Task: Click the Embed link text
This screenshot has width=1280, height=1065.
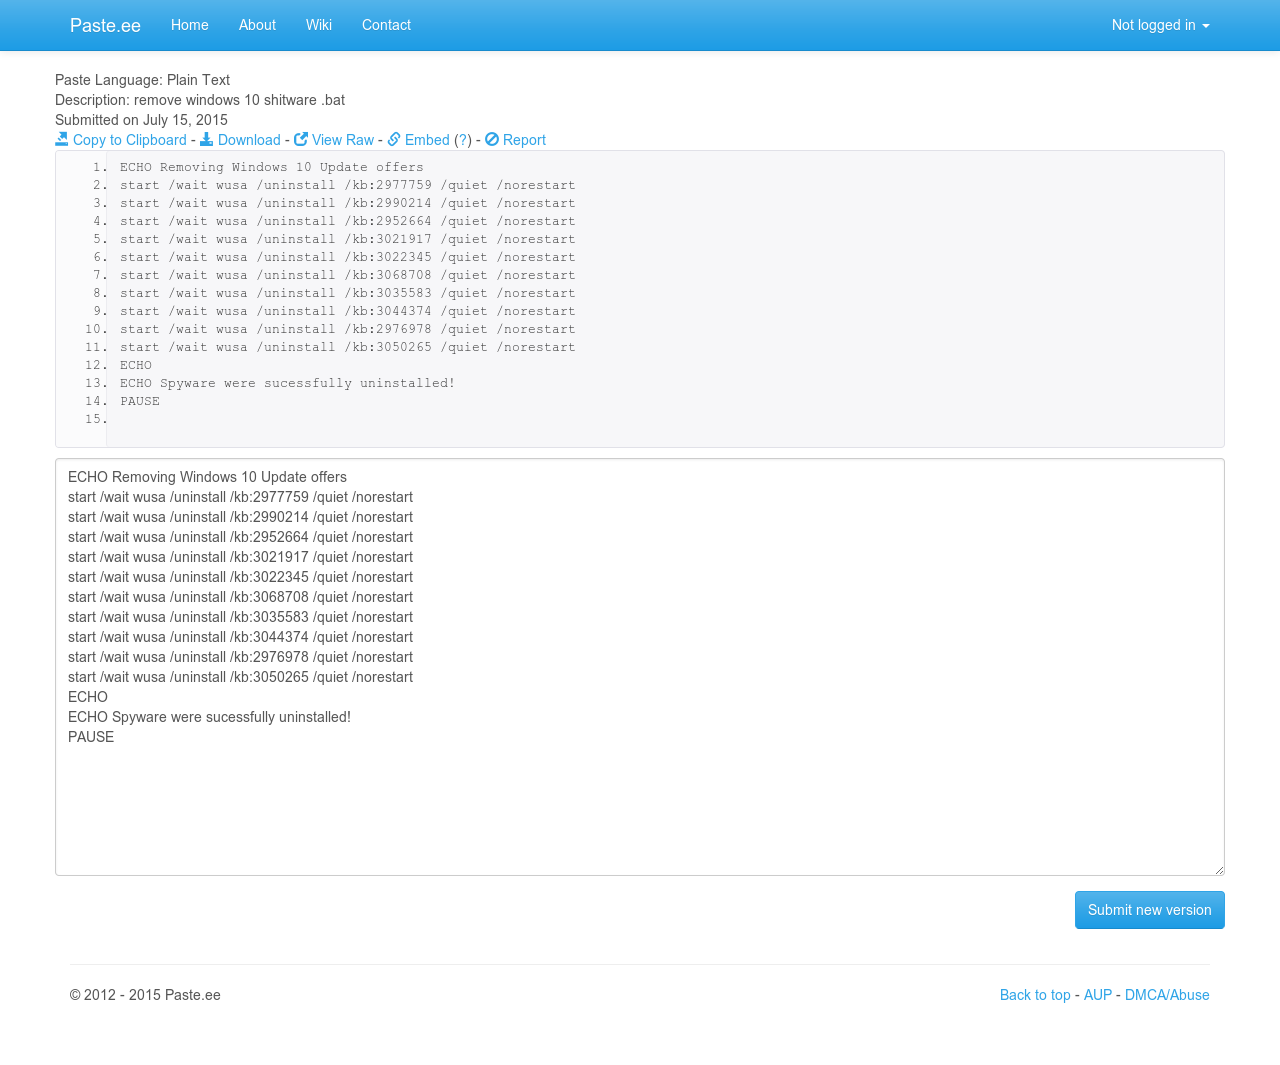Action: point(427,140)
